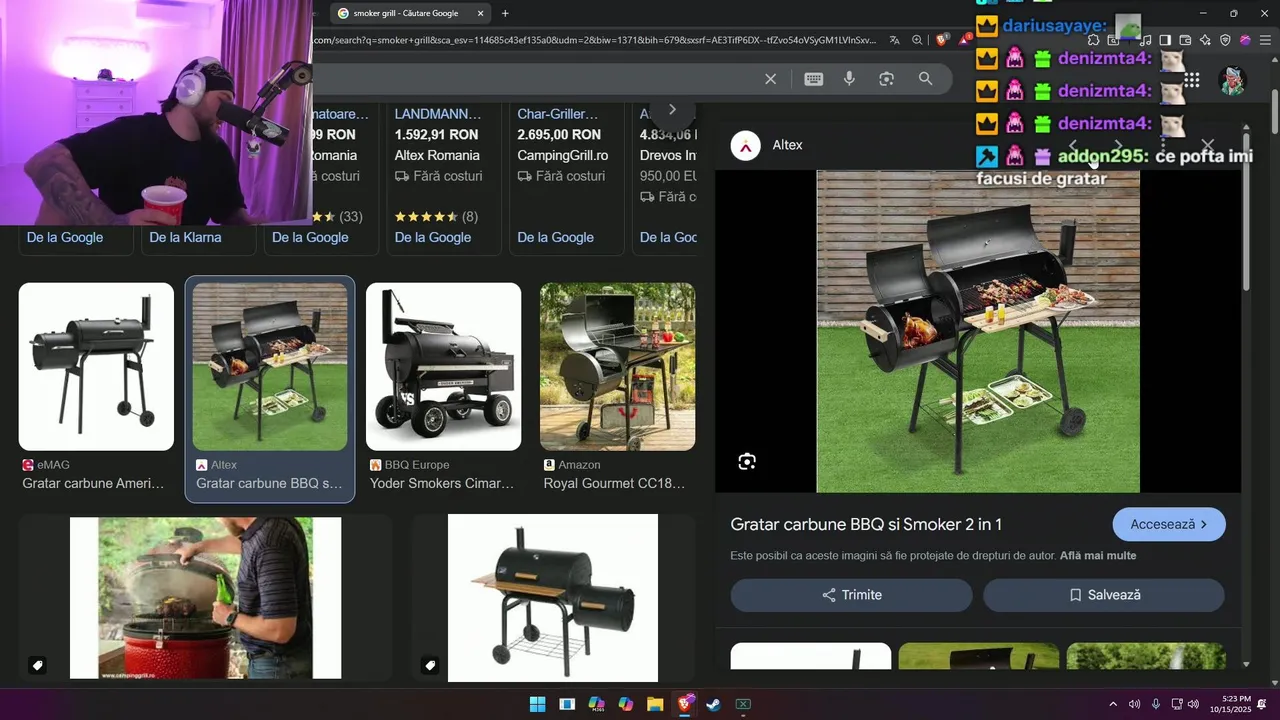
Task: Open the browser hamburger main menu
Action: (1265, 40)
